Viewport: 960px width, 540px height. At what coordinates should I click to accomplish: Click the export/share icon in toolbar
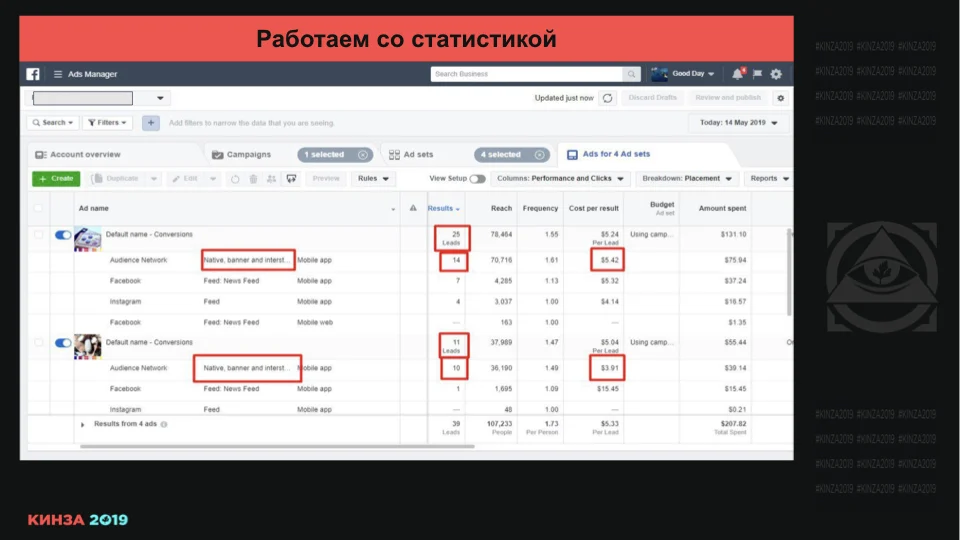[291, 179]
